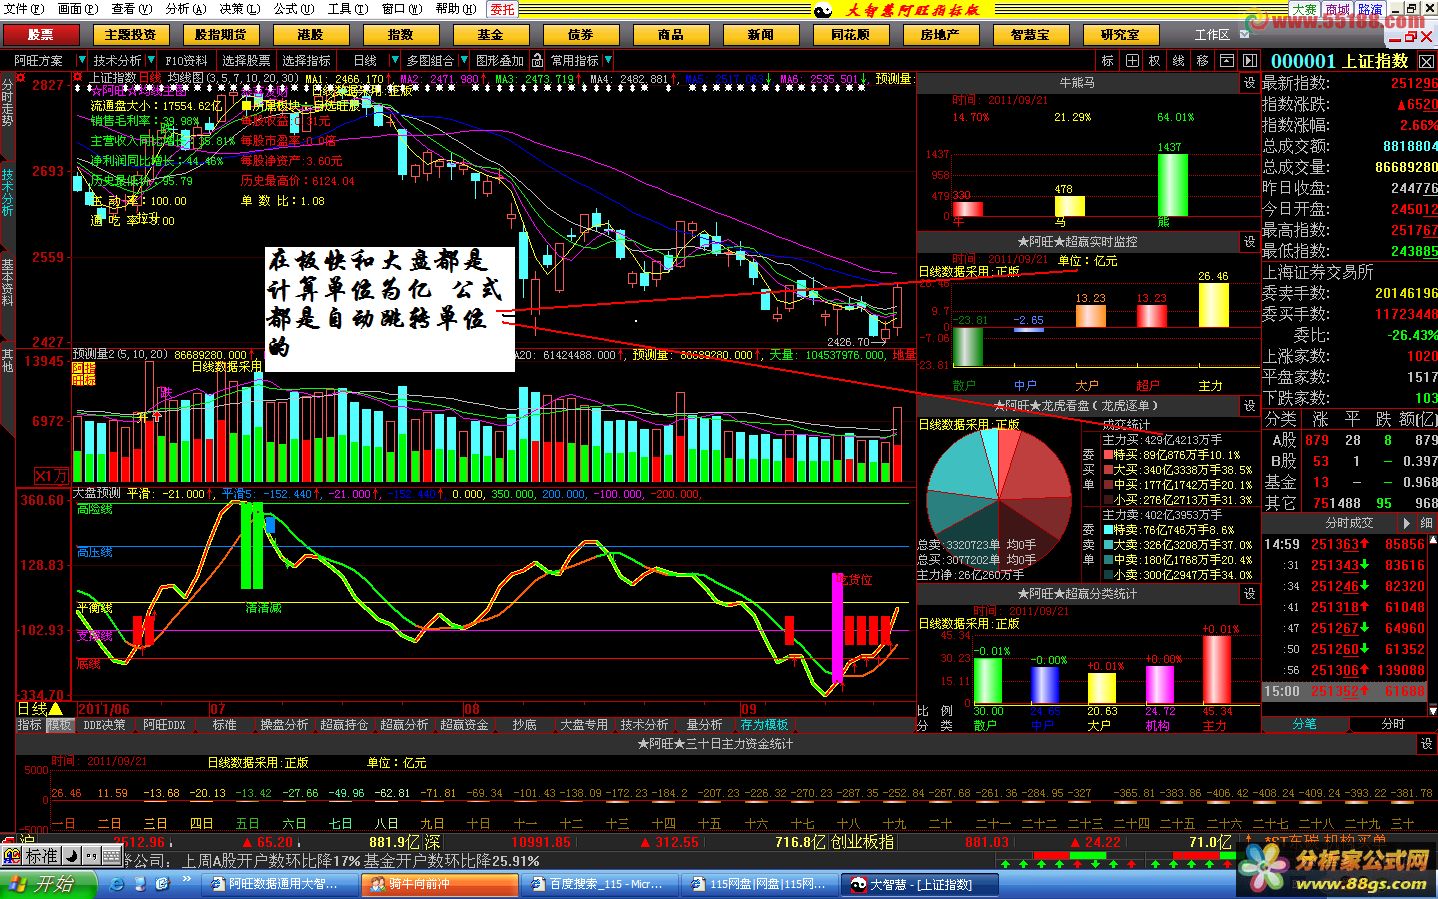
Task: Click the lock icon beside 图形叠加
Action: coord(538,61)
